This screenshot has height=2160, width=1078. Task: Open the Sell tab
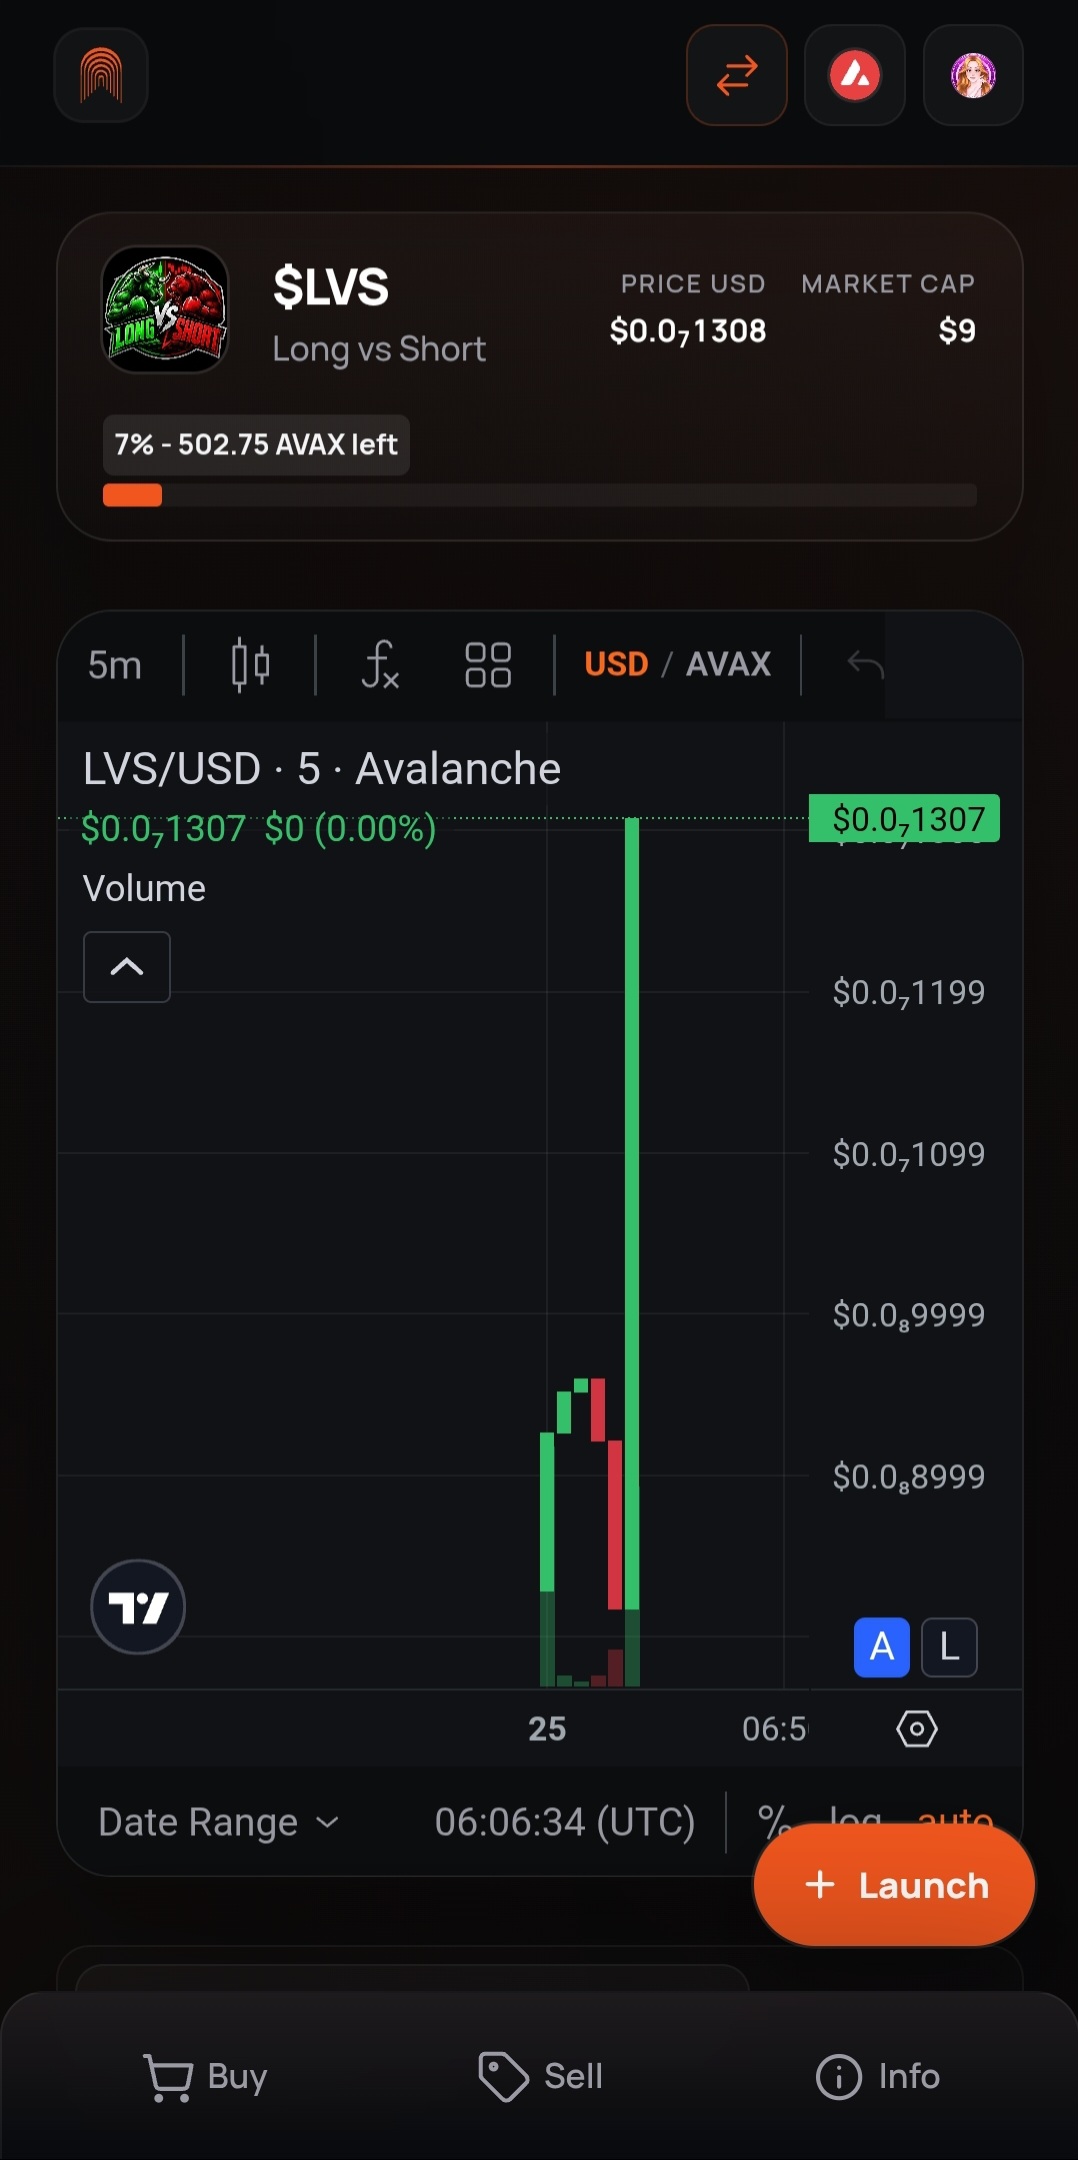(540, 2077)
